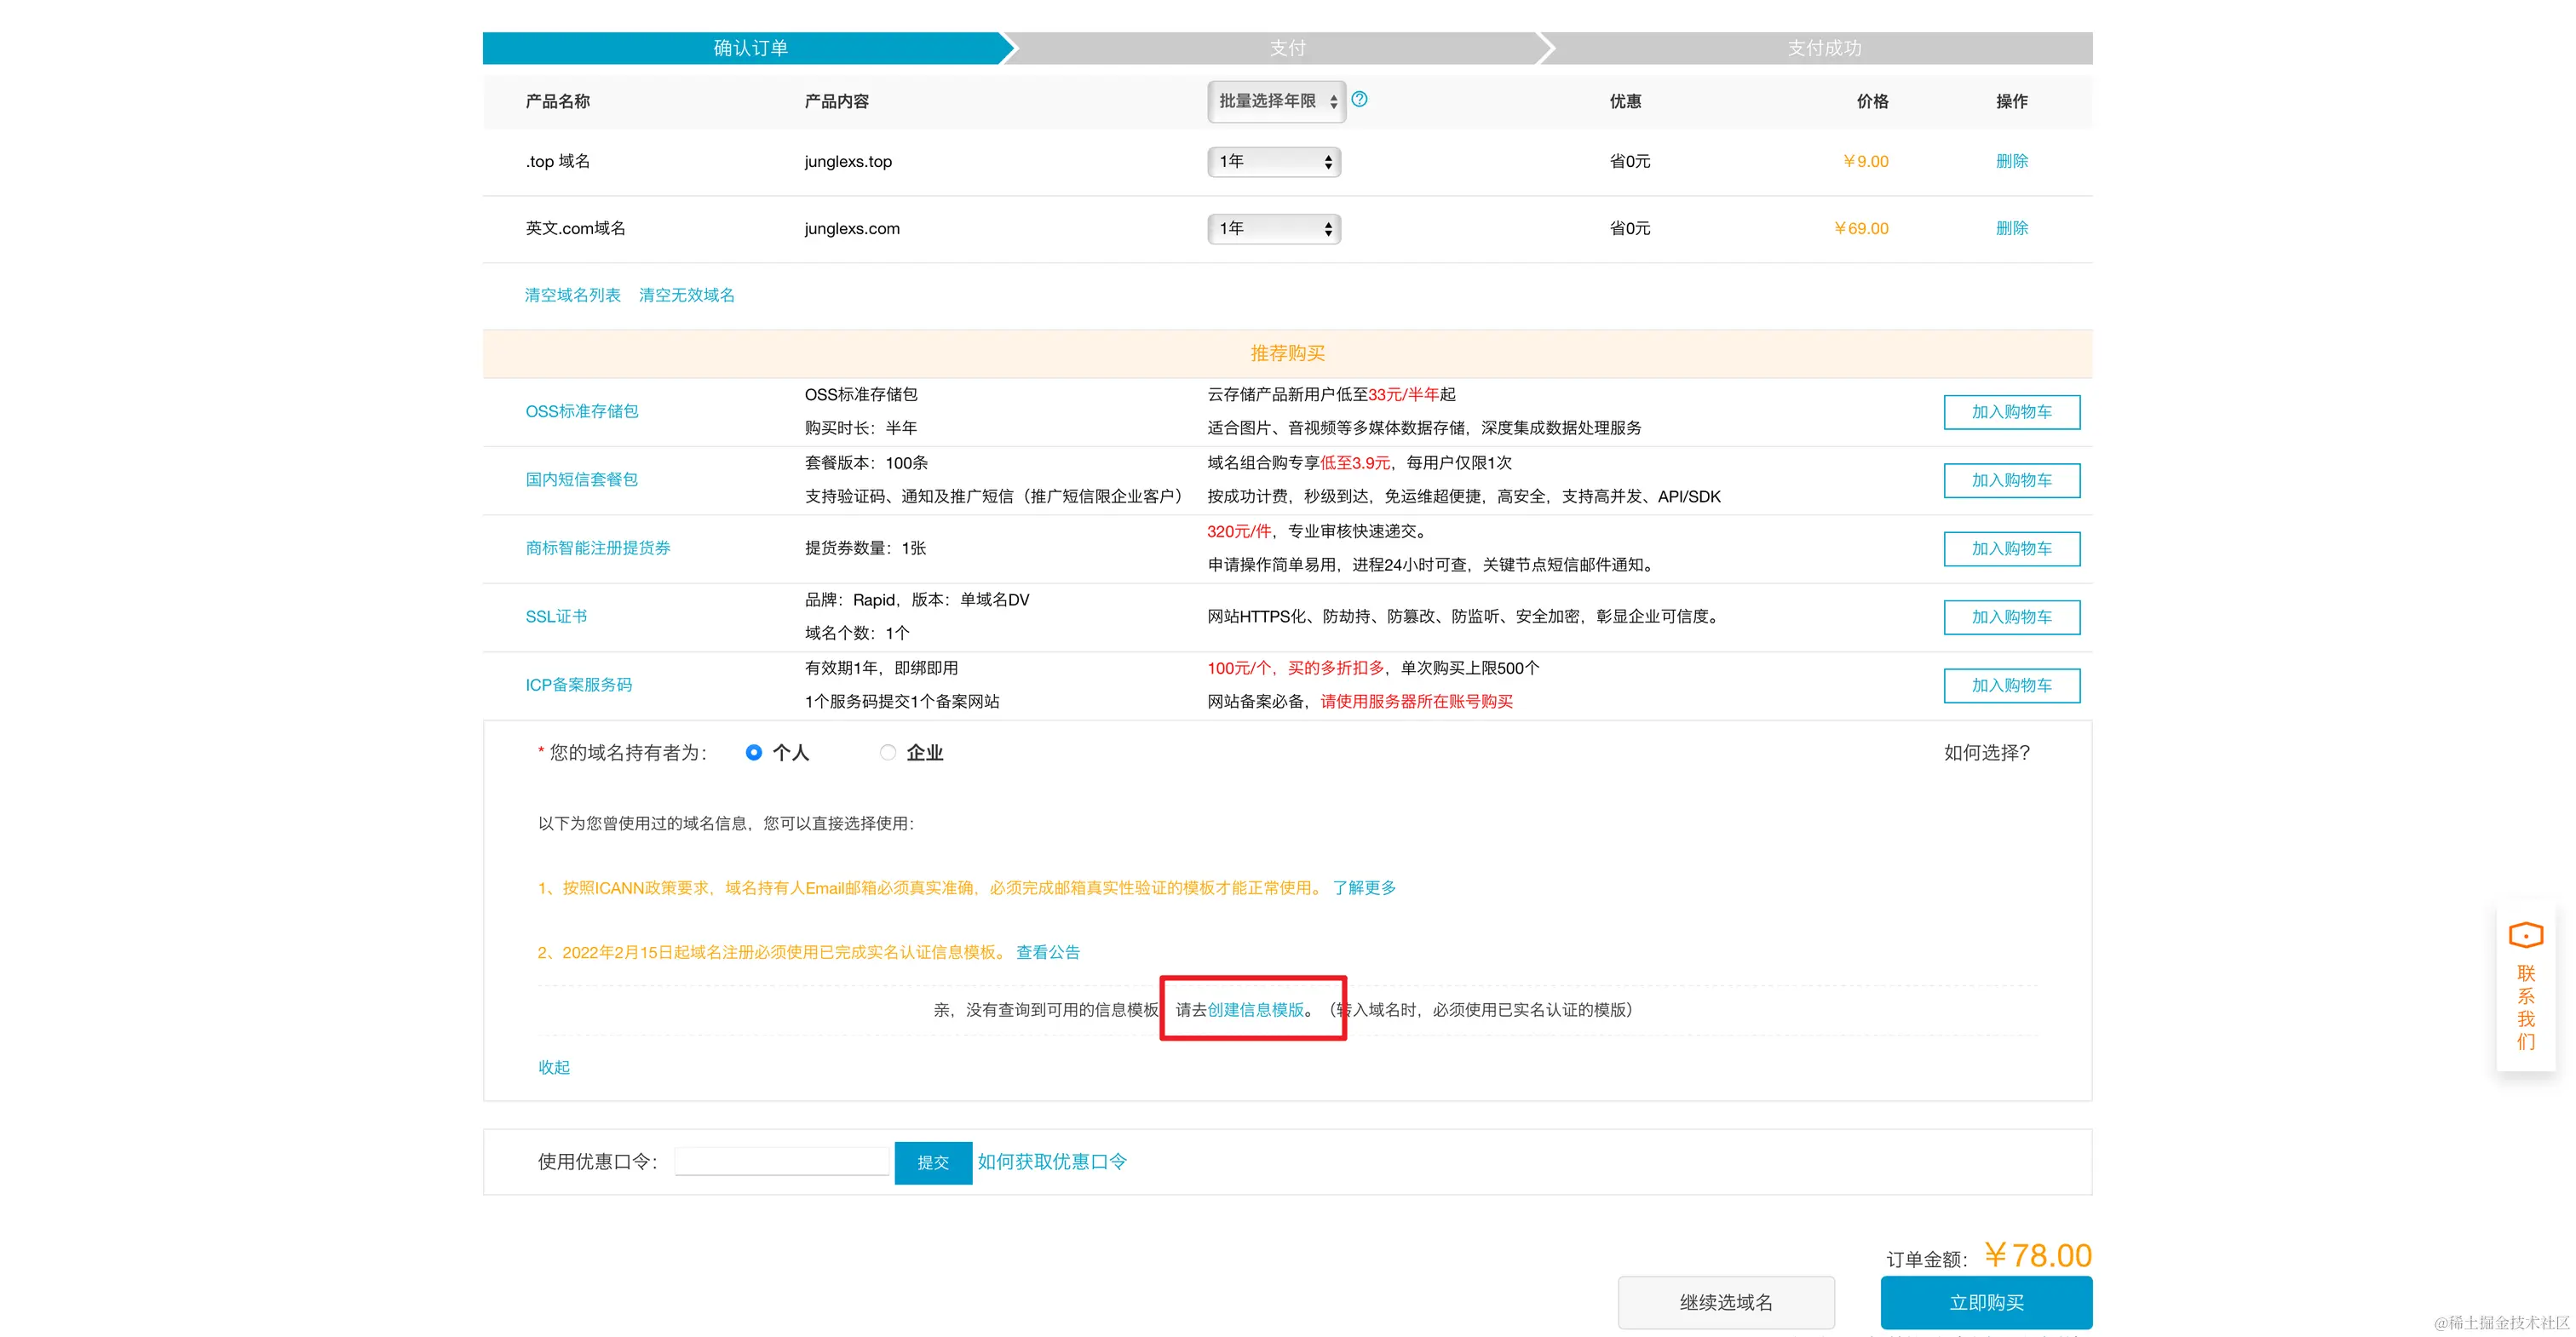Focus the 使用优惠口令 input field
Image resolution: width=2576 pixels, height=1337 pixels.
tap(781, 1162)
